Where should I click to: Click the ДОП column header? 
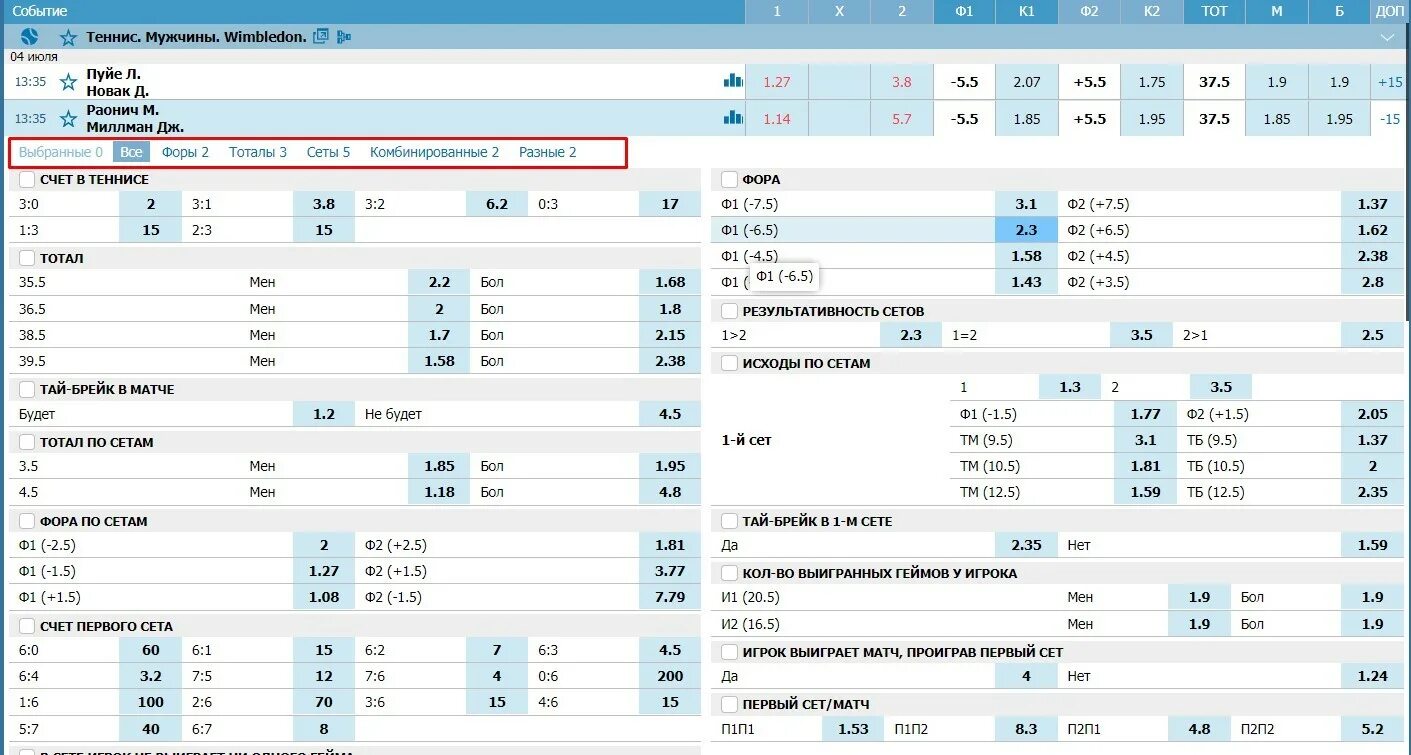1390,11
